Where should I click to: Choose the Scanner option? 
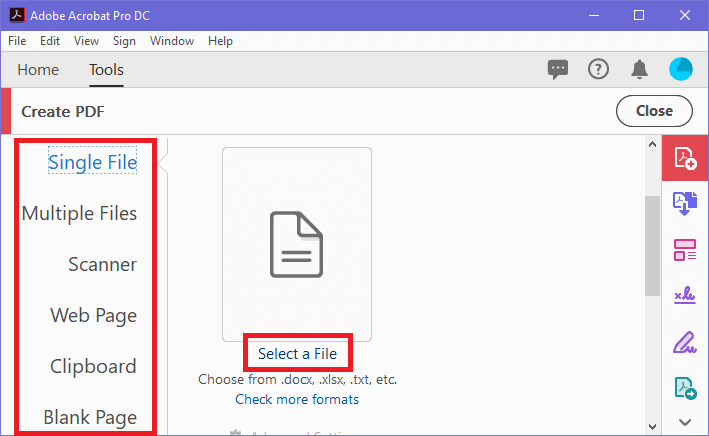click(103, 264)
